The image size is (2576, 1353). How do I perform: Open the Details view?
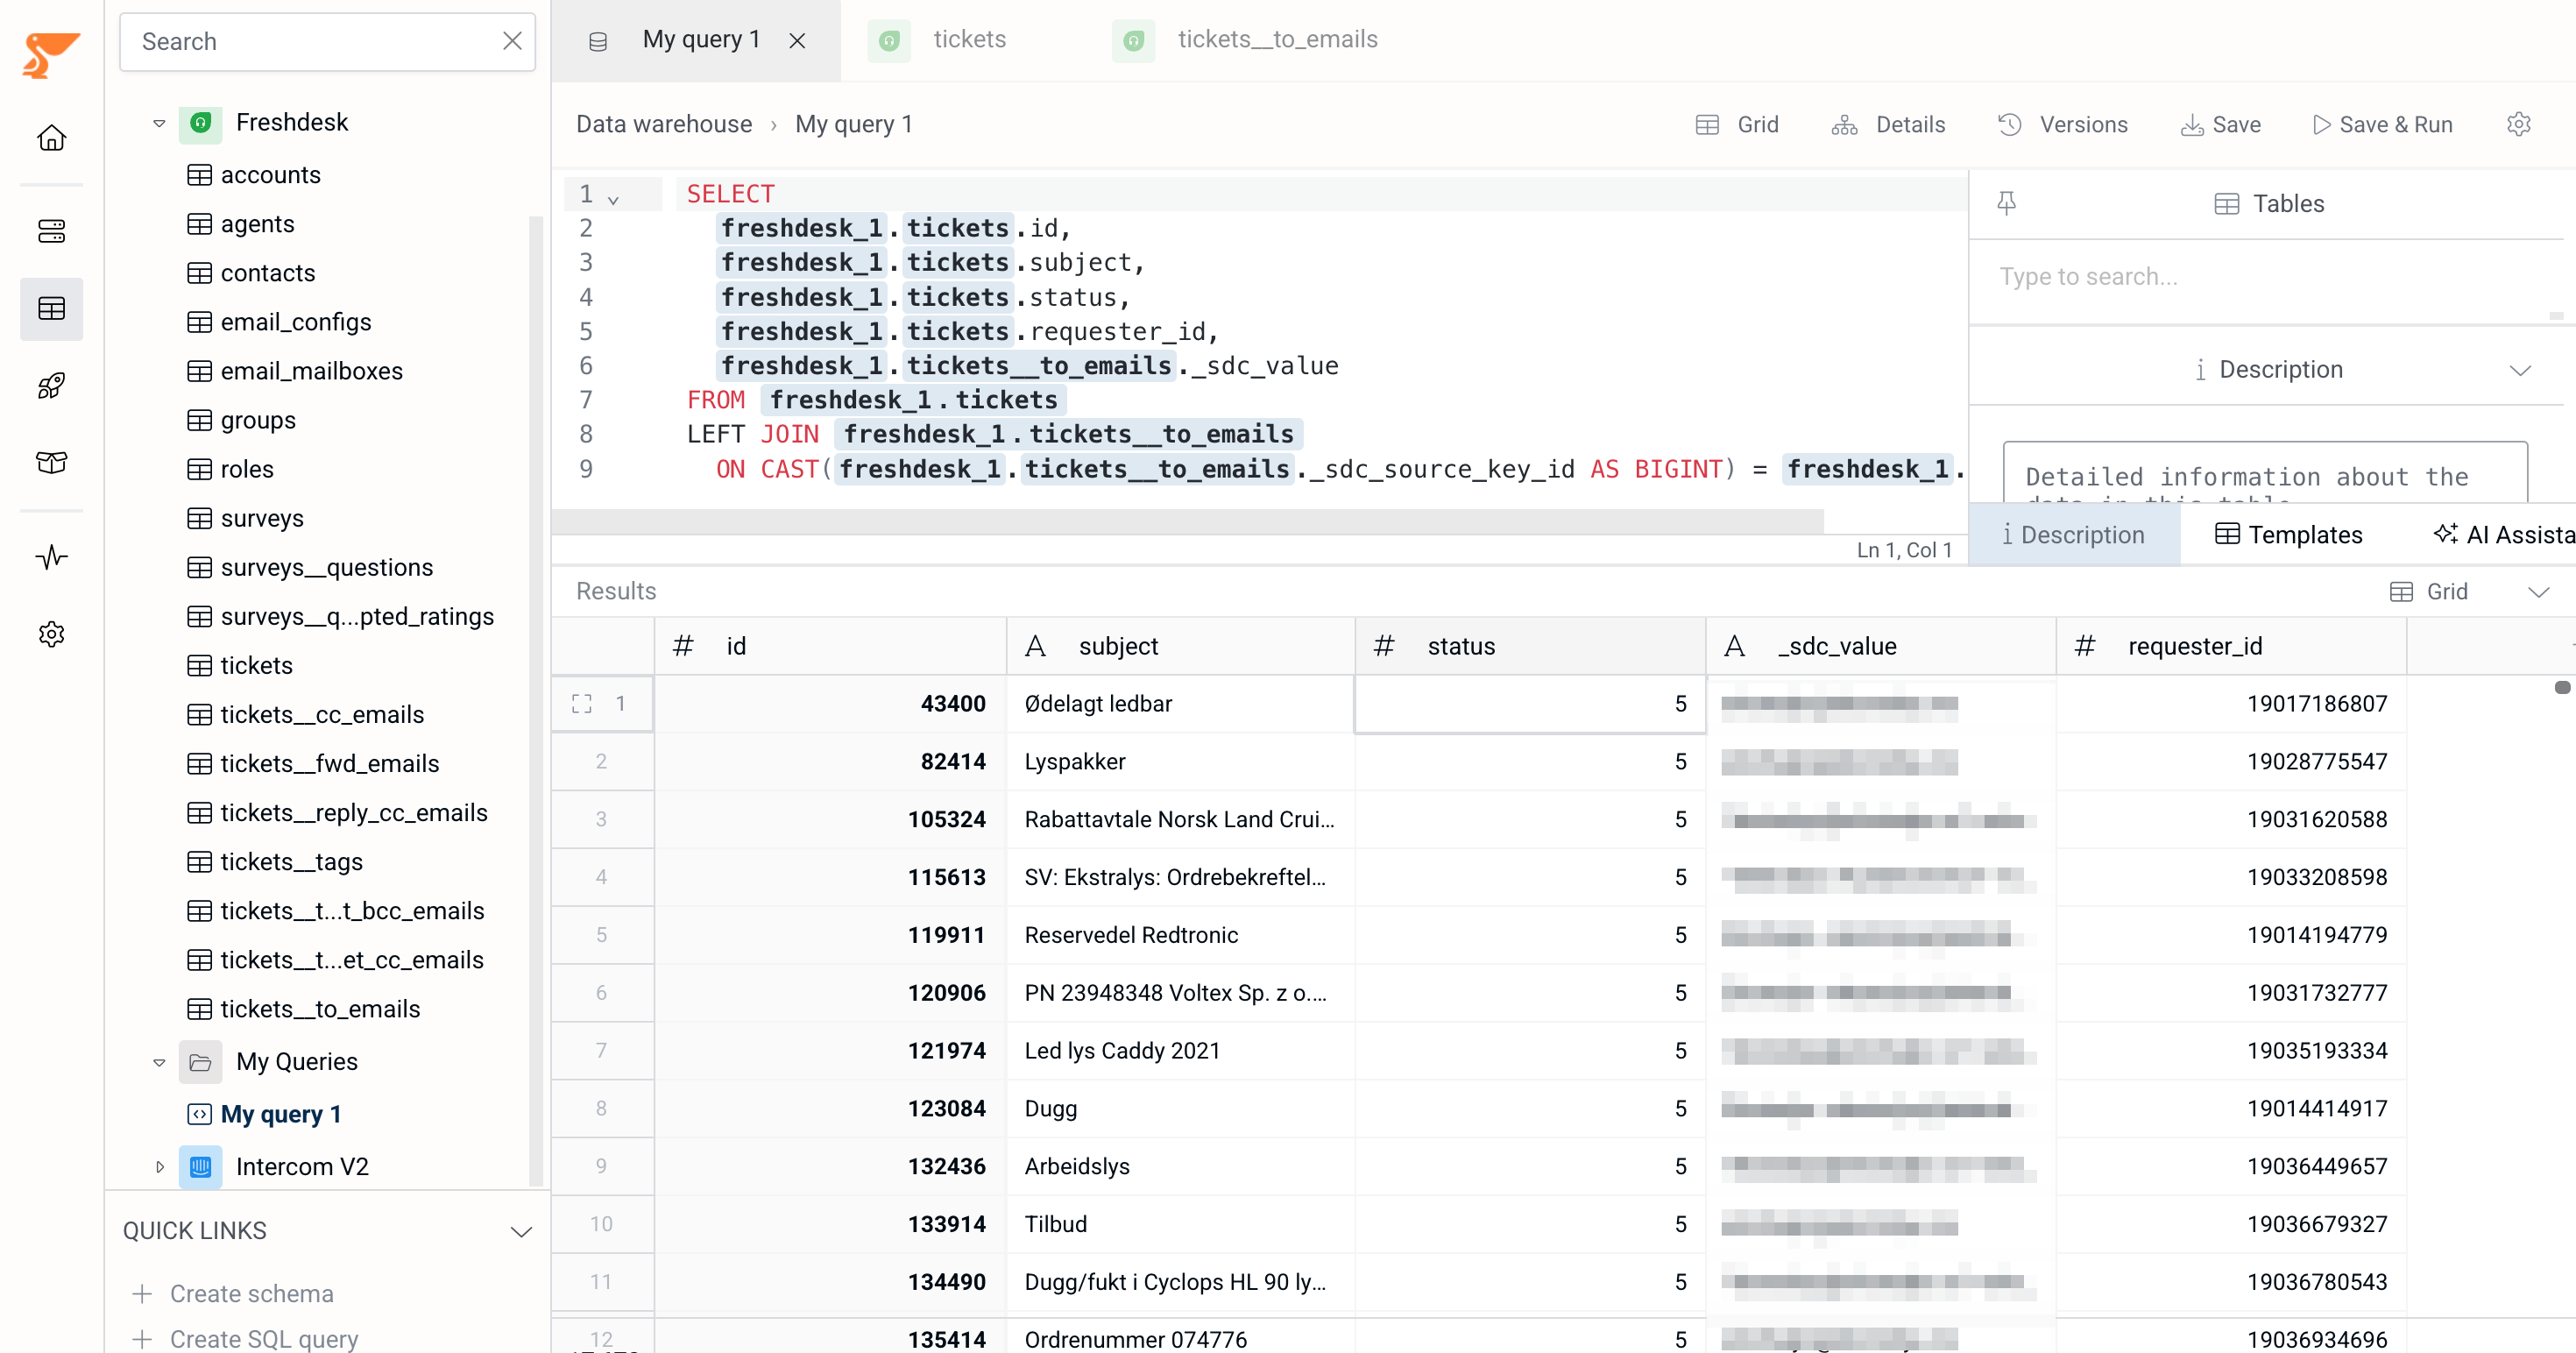[1888, 124]
